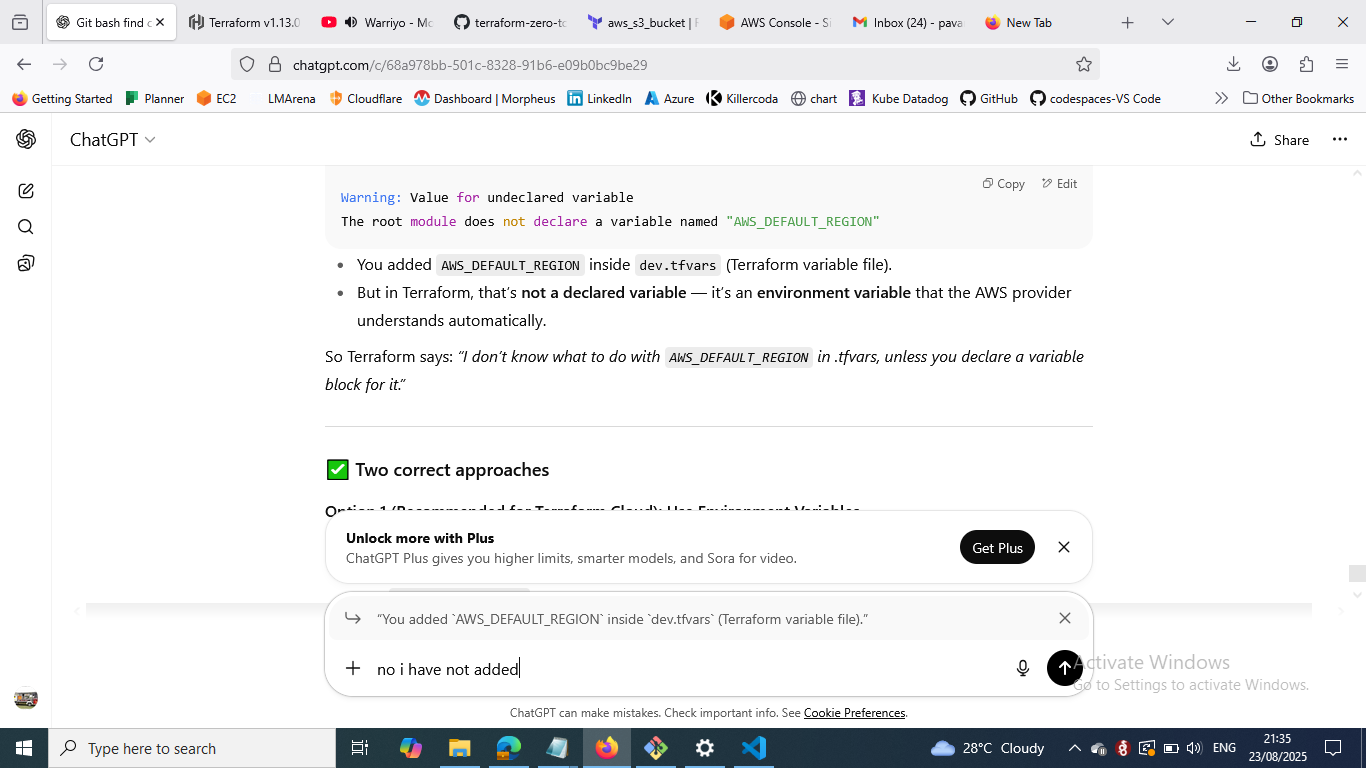Dismiss the Unlock more with Plus banner
The width and height of the screenshot is (1366, 768).
coord(1064,548)
